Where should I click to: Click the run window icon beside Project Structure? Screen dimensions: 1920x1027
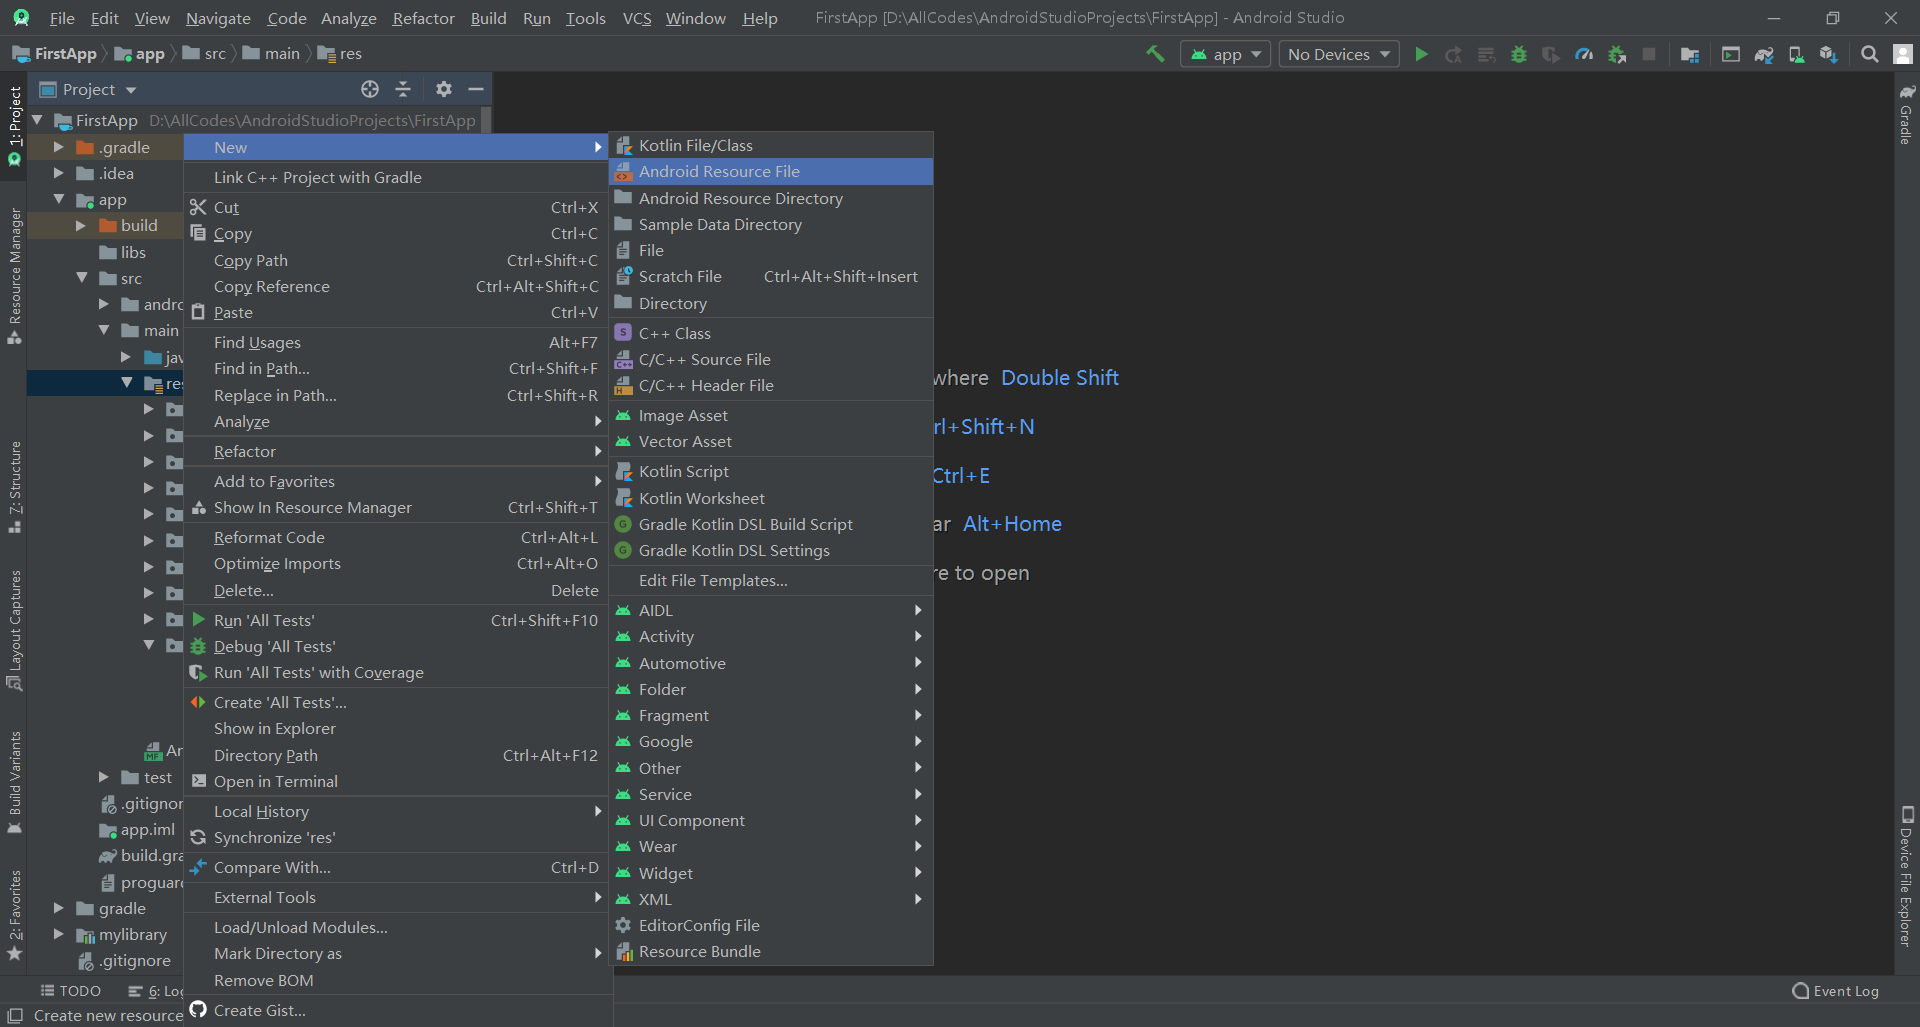pyautogui.click(x=1731, y=54)
